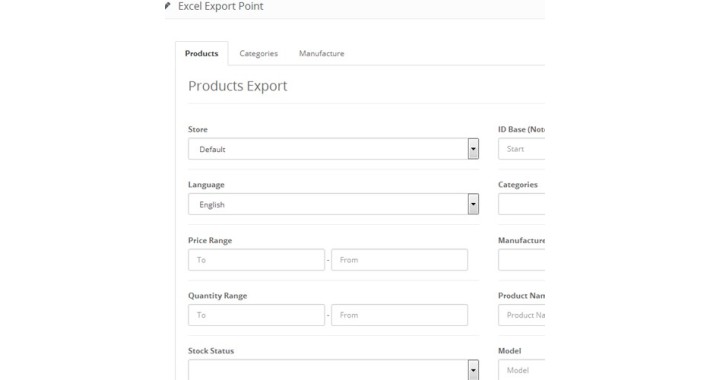Click the Price Range label

pyautogui.click(x=210, y=241)
